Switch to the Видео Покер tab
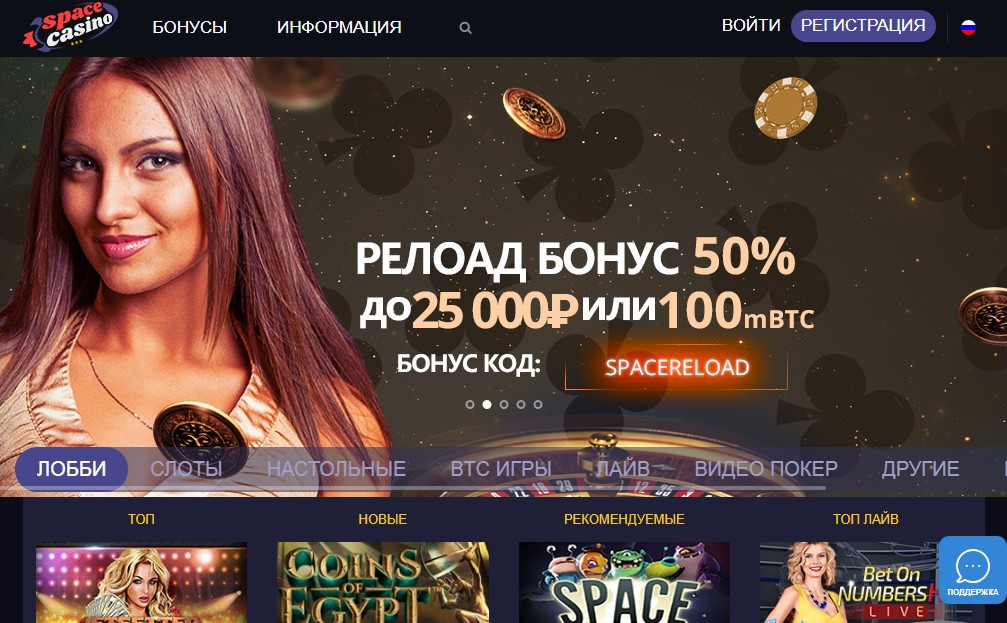Screen dimensions: 1007x623 click(x=766, y=469)
